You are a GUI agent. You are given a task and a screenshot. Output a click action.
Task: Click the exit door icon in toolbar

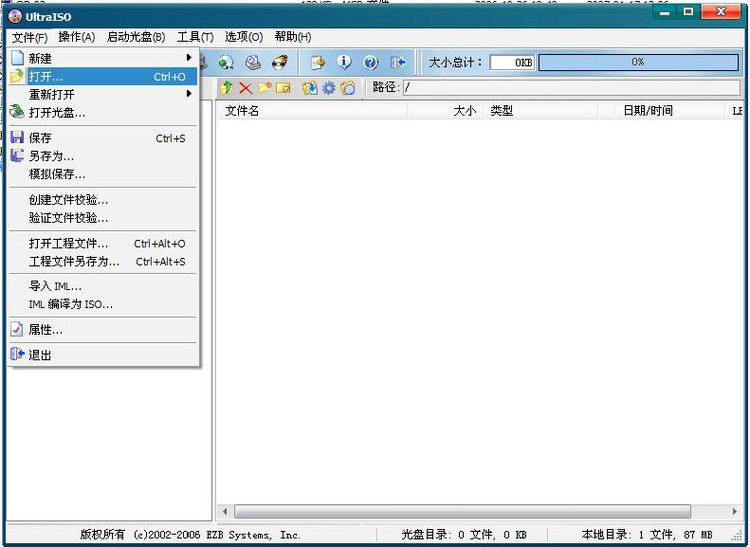tap(397, 62)
